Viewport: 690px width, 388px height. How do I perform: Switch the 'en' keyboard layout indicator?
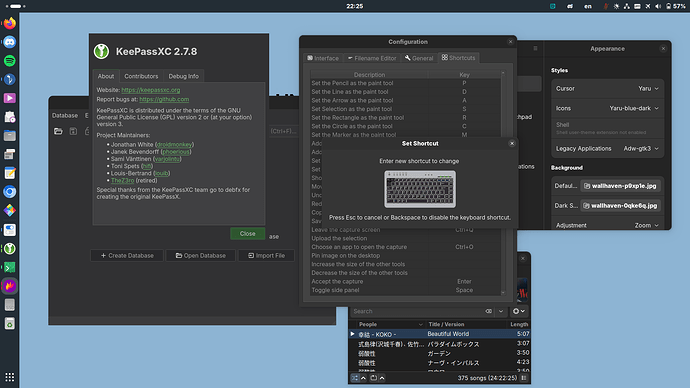588,6
